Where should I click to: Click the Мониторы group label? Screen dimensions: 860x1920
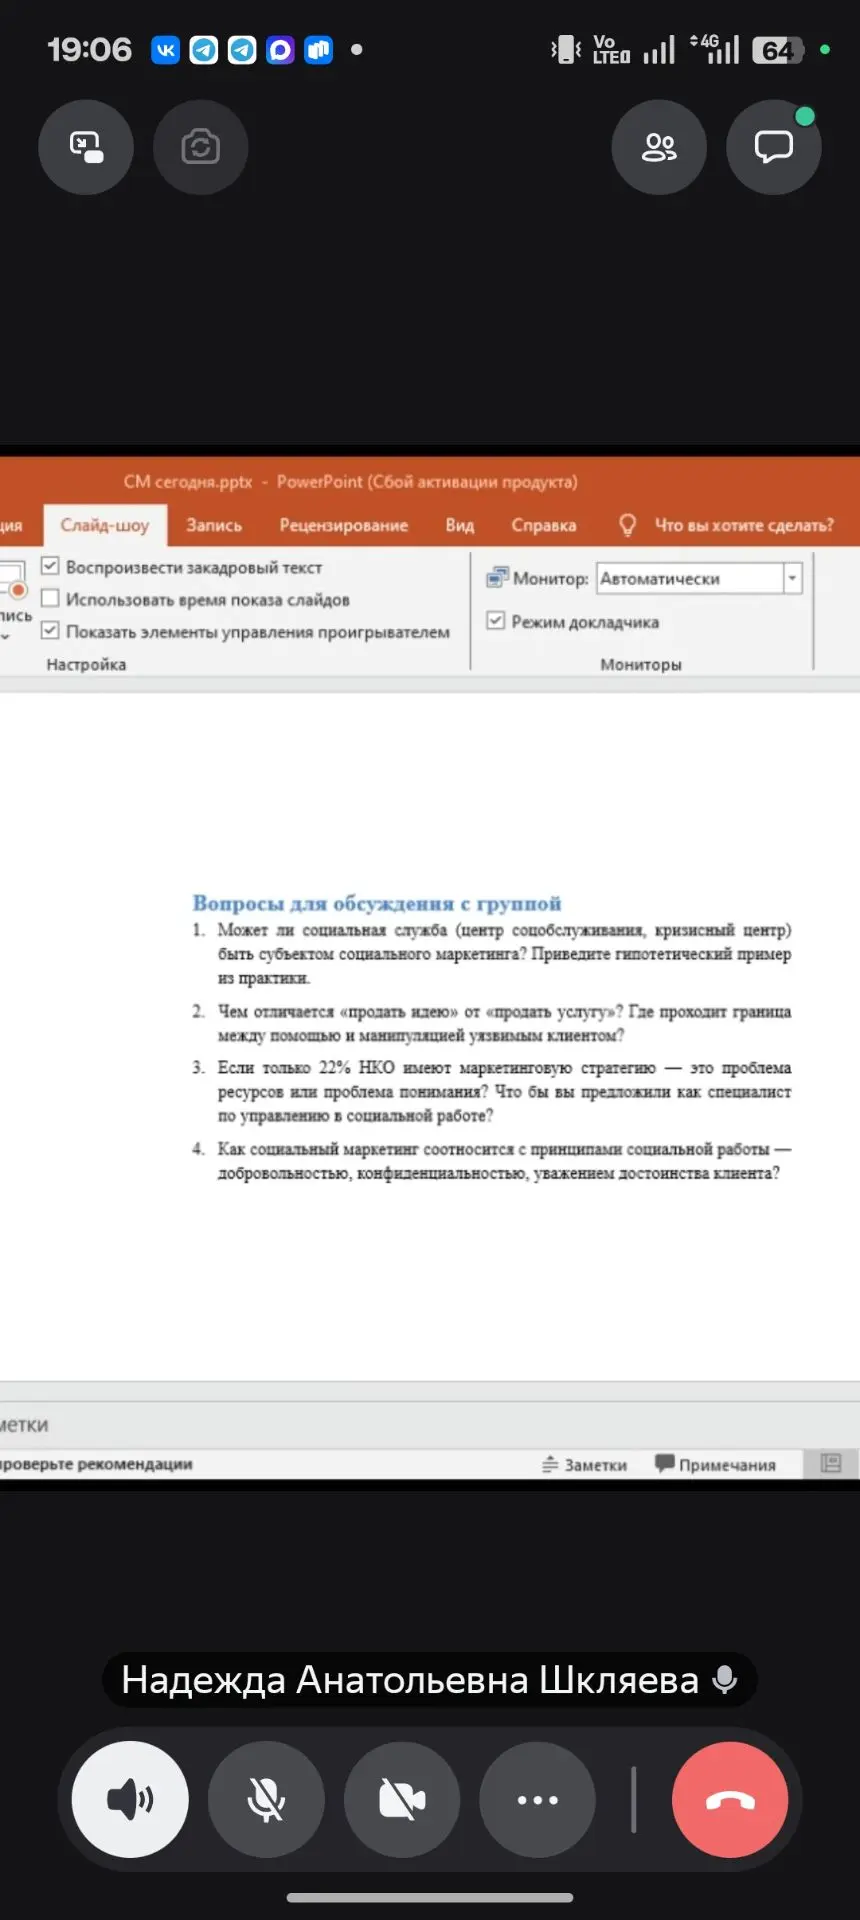(641, 664)
